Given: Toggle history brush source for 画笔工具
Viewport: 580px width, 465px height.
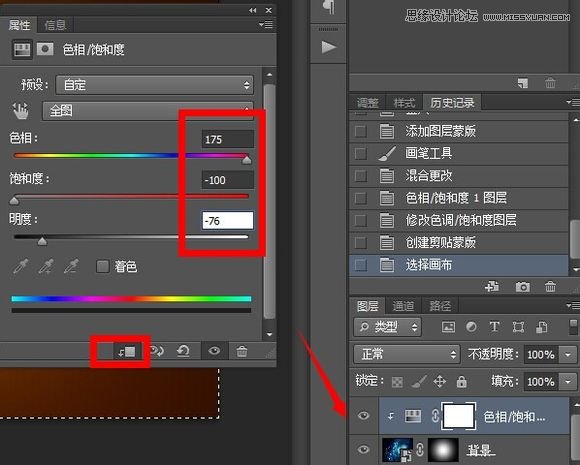Looking at the screenshot, I should 361,153.
